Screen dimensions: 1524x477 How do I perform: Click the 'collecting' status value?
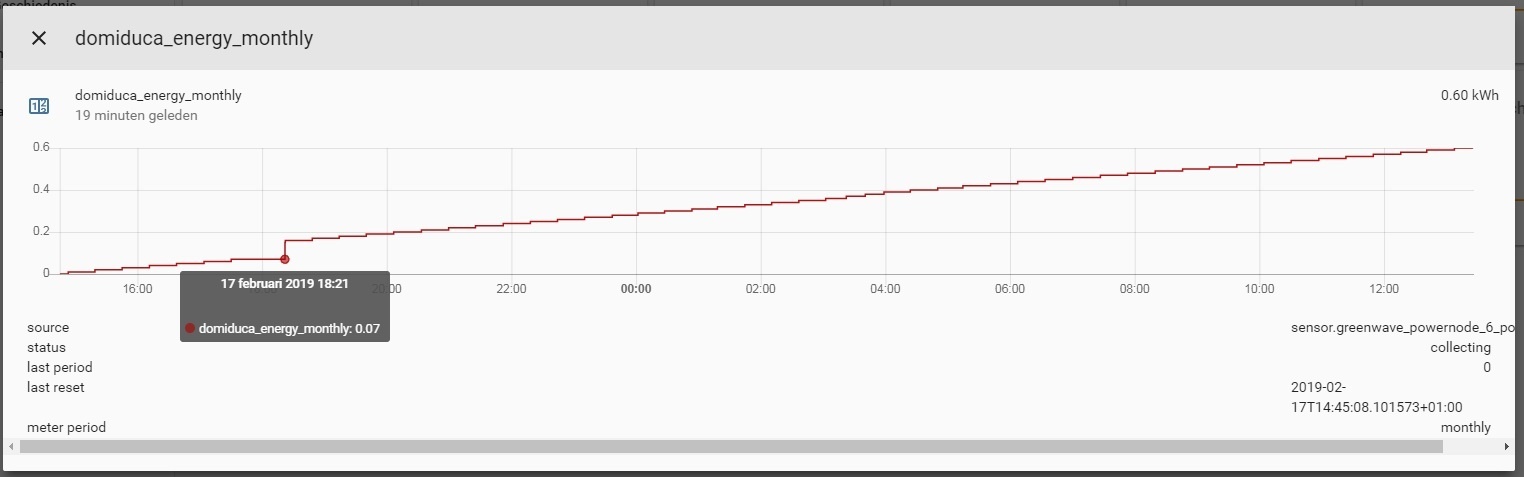(1460, 348)
